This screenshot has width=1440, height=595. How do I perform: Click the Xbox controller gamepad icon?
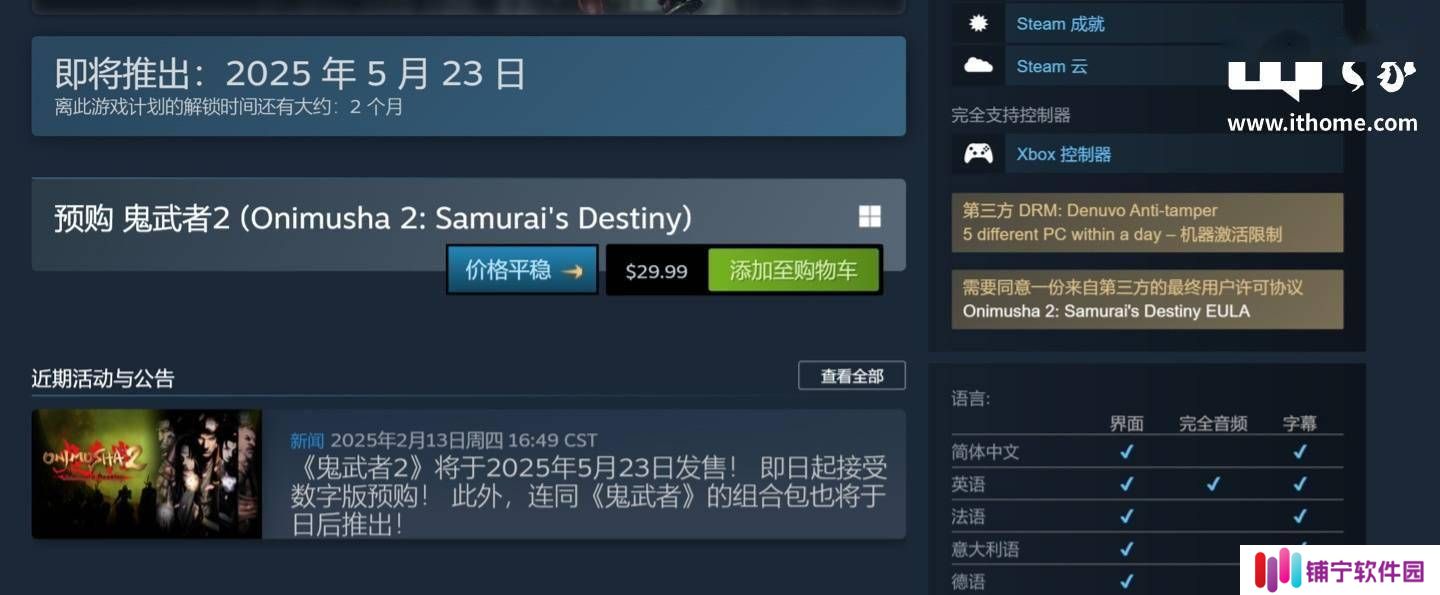click(x=978, y=153)
